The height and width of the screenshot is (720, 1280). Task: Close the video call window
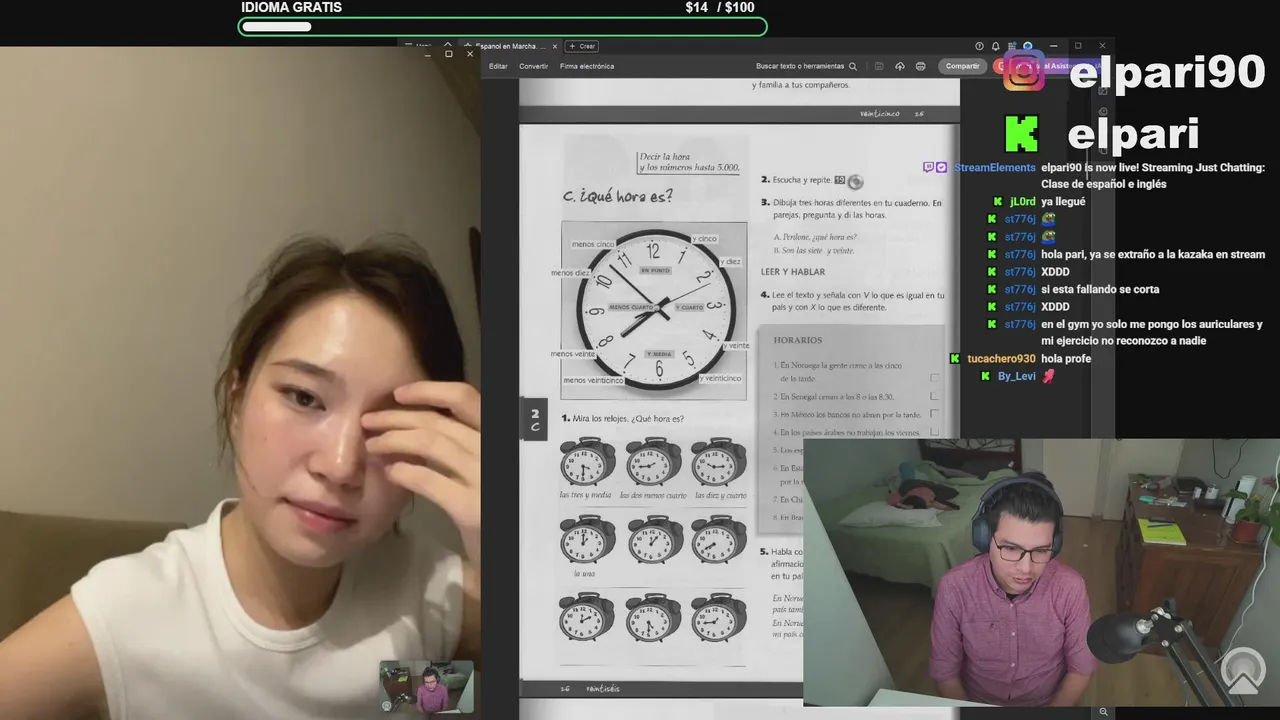pos(470,53)
